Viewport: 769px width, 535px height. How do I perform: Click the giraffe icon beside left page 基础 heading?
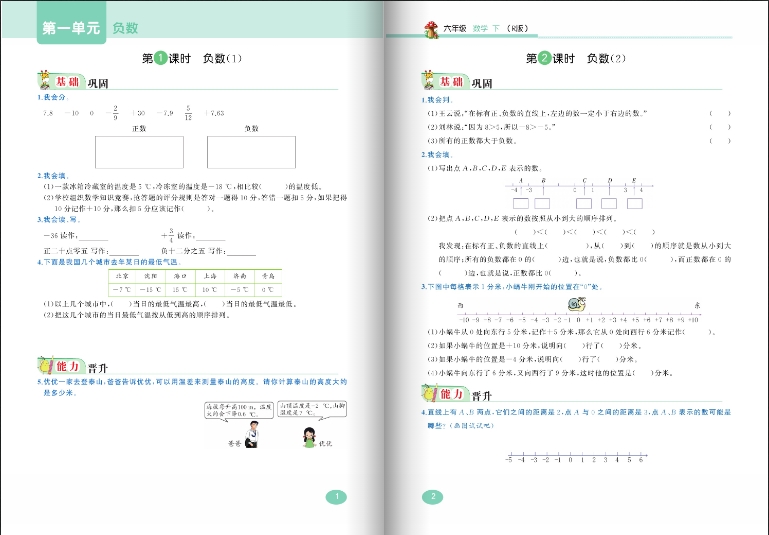pyautogui.click(x=46, y=80)
